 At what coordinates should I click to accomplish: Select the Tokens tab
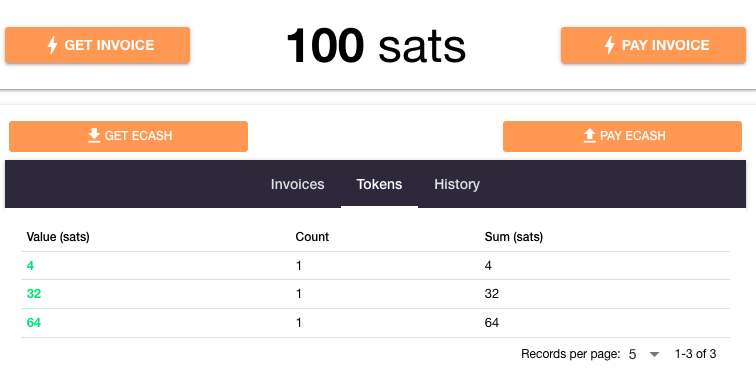pyautogui.click(x=379, y=184)
